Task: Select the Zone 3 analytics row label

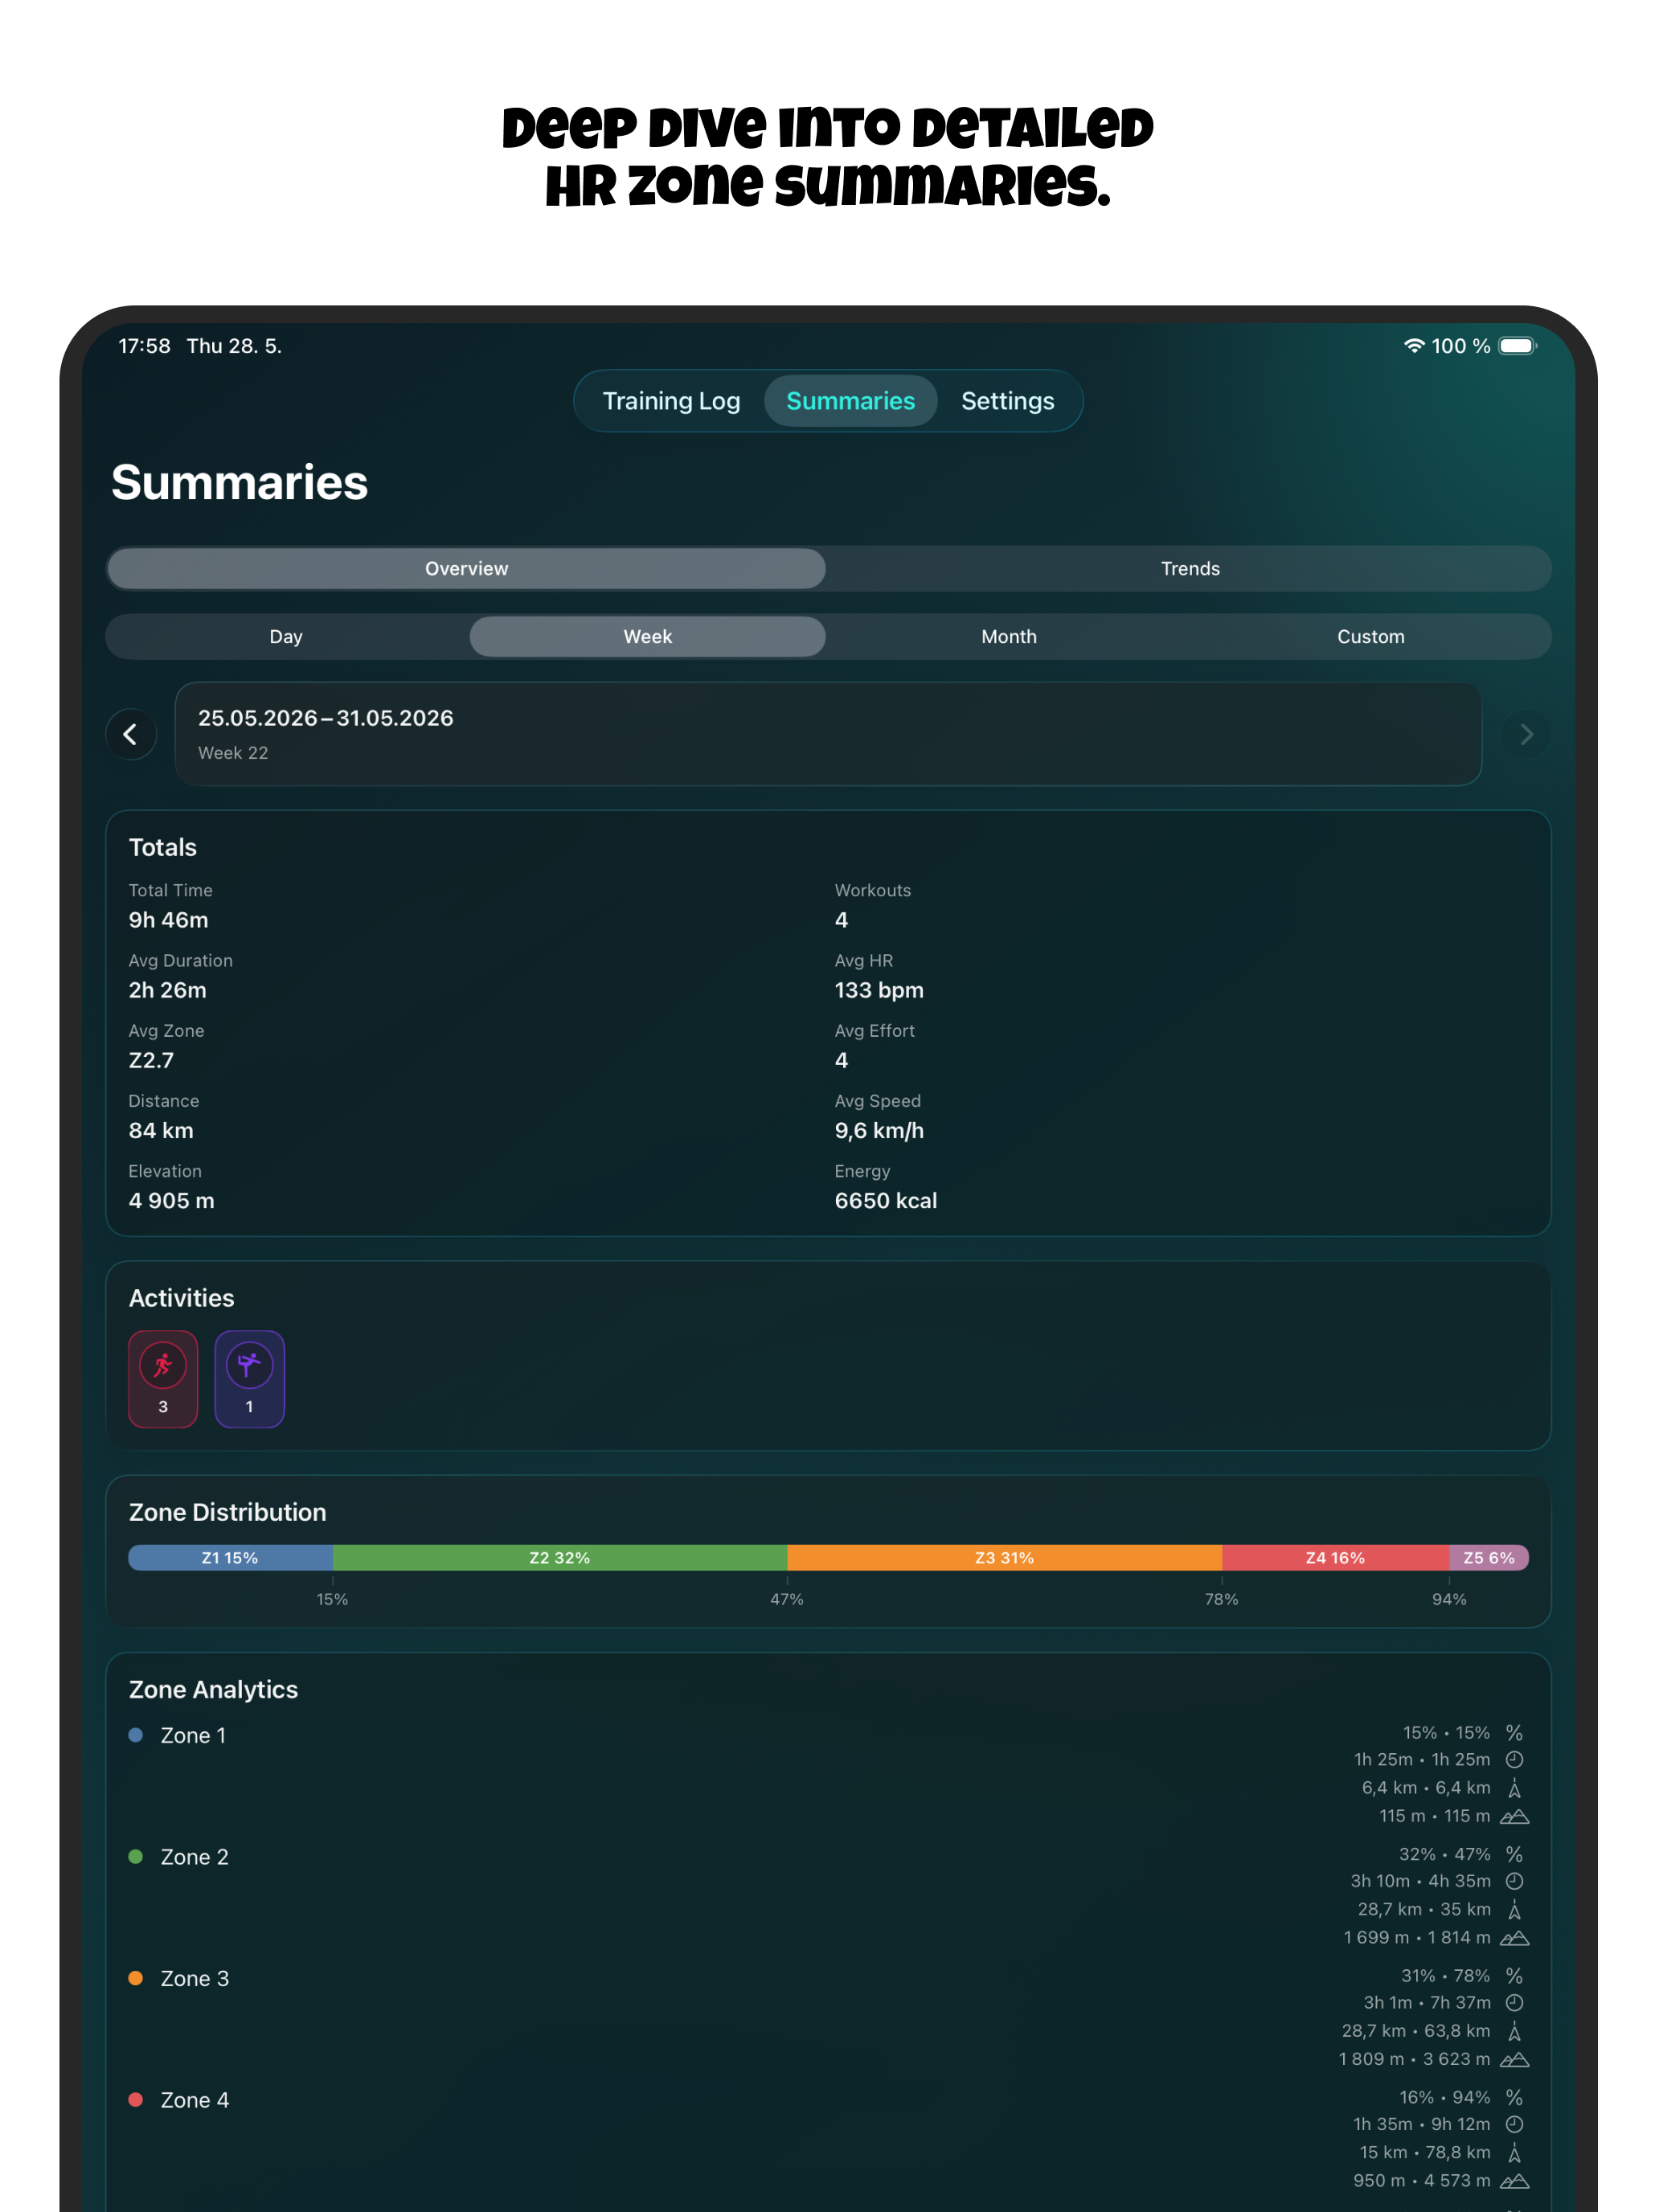Action: [195, 1979]
